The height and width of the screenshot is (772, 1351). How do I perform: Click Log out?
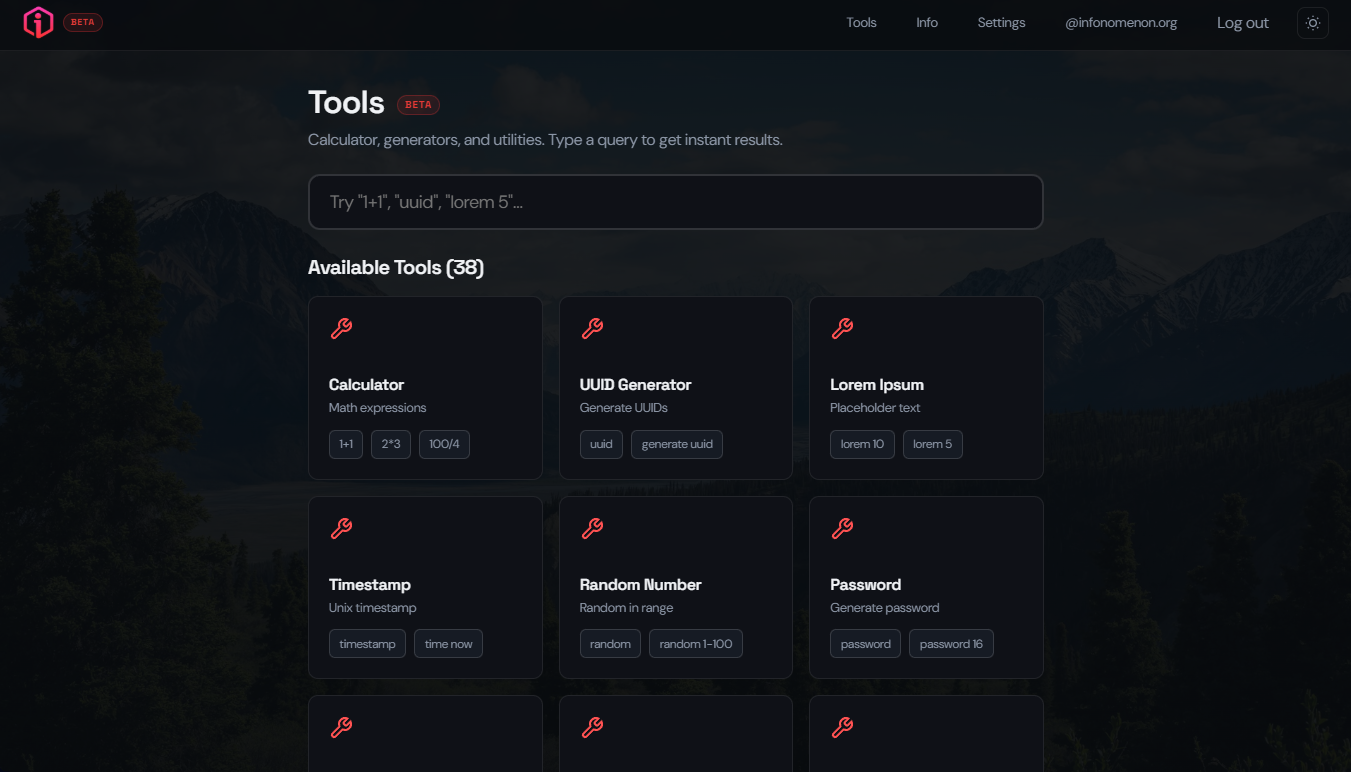tap(1243, 23)
